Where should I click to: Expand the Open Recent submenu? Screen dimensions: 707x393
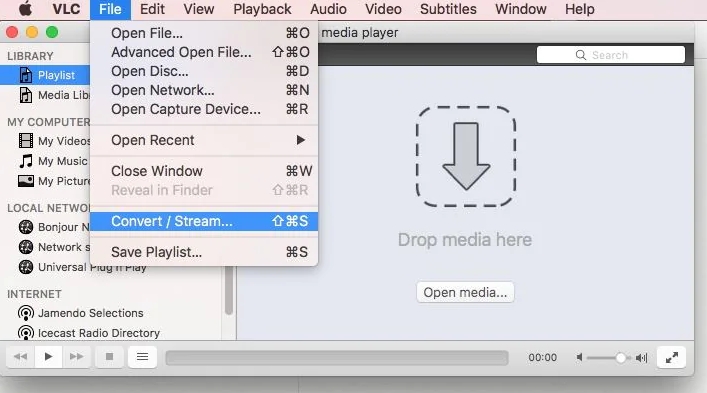click(204, 140)
